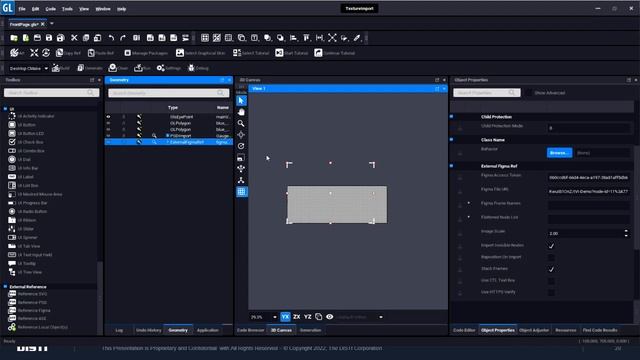Click the redo arrow icon
The height and width of the screenshot is (360, 640).
pyautogui.click(x=123, y=38)
